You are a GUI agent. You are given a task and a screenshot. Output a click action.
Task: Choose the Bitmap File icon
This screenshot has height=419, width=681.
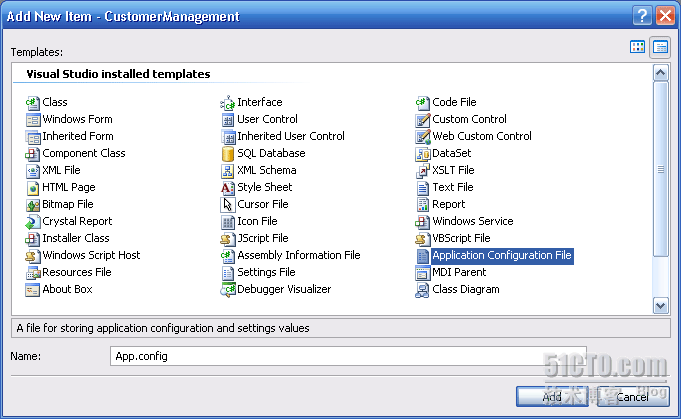point(33,205)
